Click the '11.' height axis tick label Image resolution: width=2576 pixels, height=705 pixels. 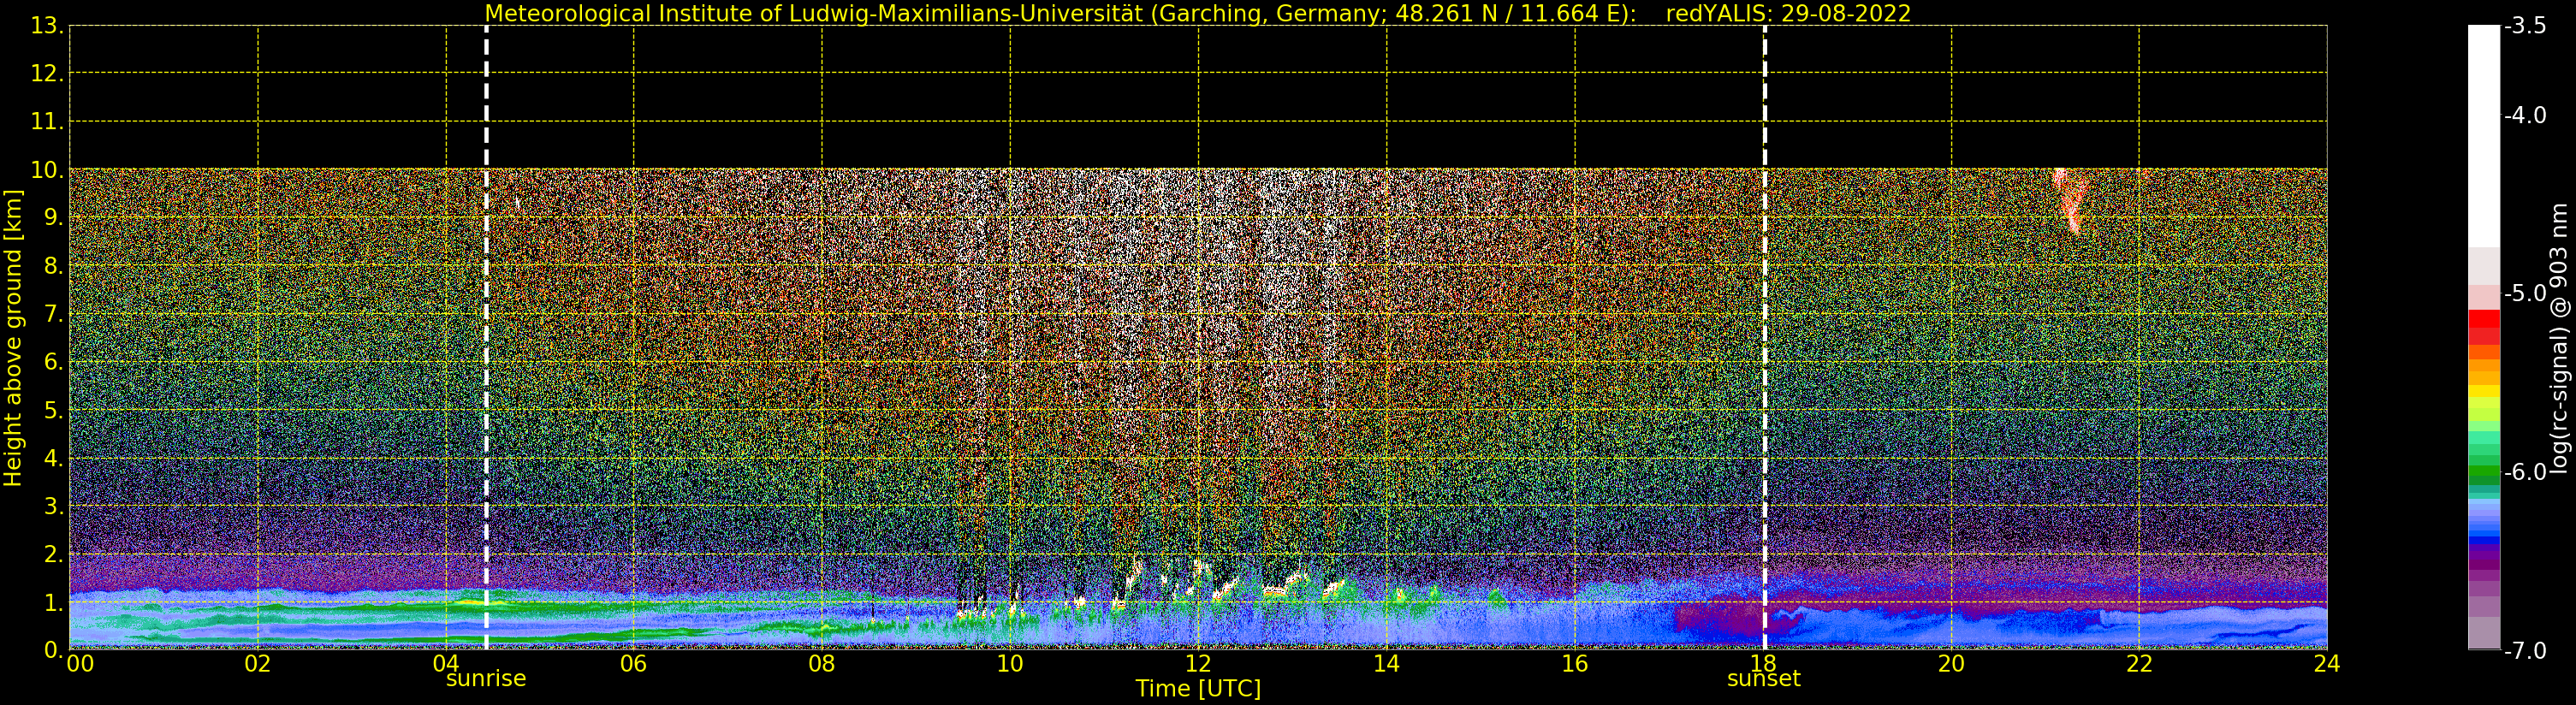[47, 122]
